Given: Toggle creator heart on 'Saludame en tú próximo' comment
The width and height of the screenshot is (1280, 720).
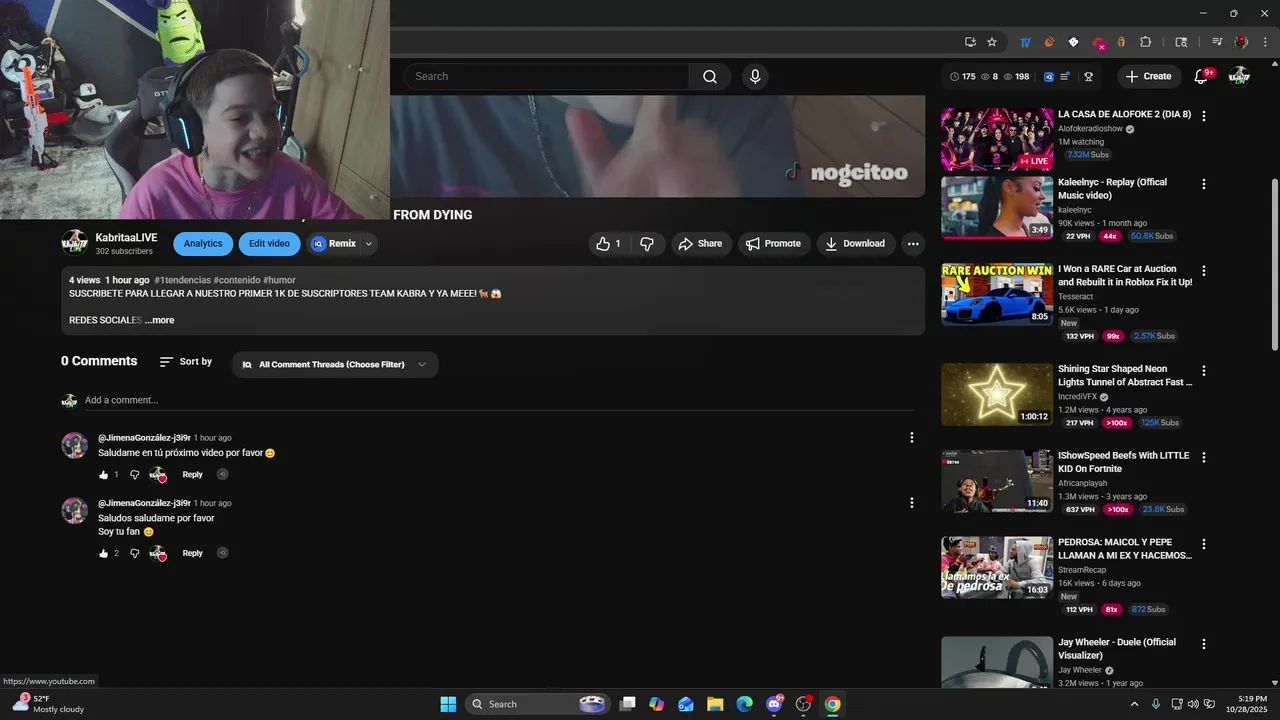Looking at the screenshot, I should (x=158, y=475).
